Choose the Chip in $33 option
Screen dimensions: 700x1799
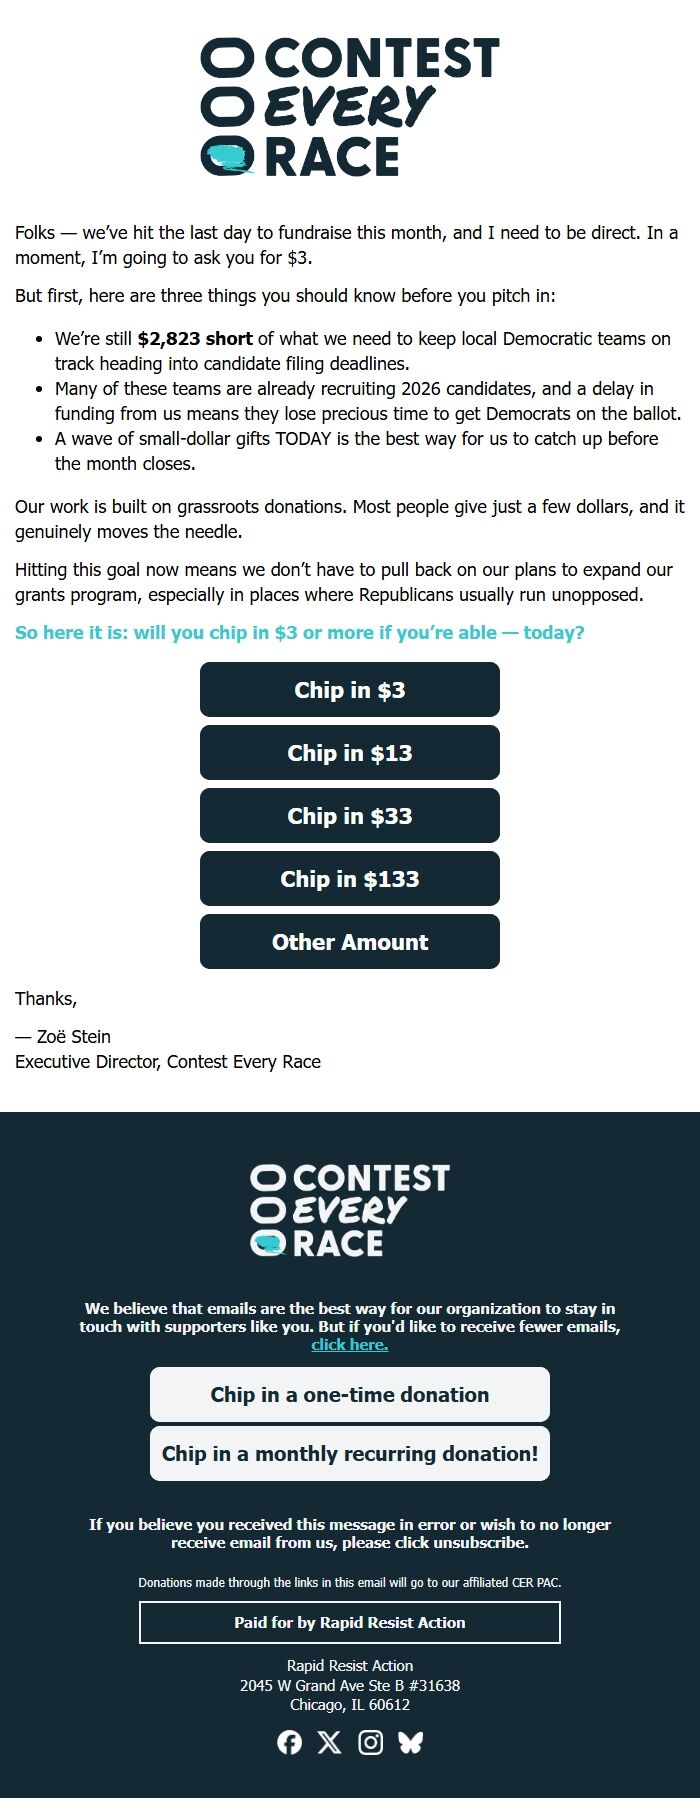(349, 815)
